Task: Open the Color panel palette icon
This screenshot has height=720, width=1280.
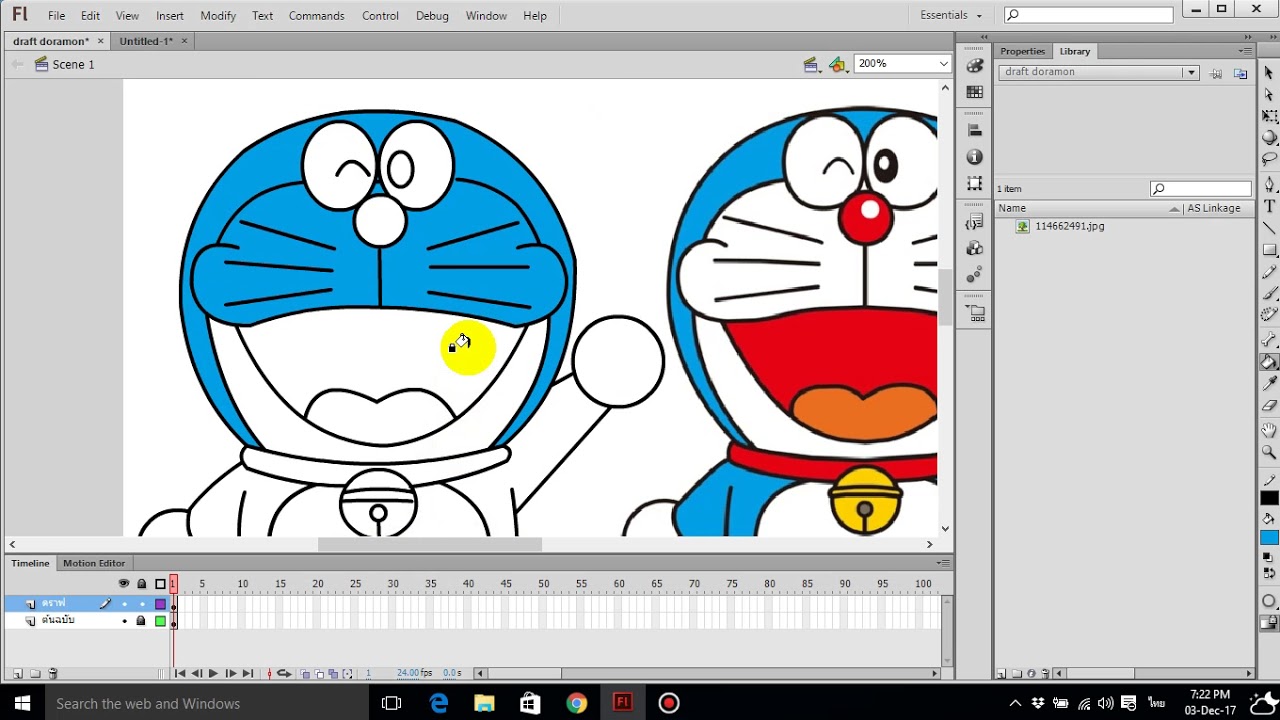Action: pyautogui.click(x=975, y=66)
